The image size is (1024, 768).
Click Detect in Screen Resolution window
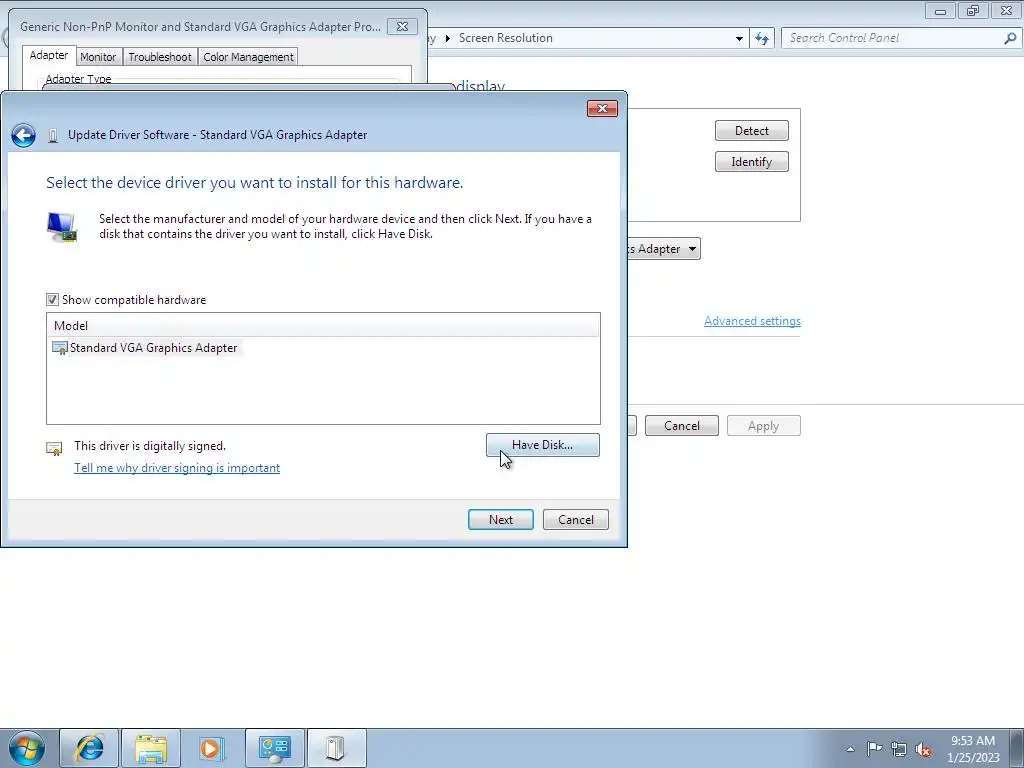(x=752, y=131)
